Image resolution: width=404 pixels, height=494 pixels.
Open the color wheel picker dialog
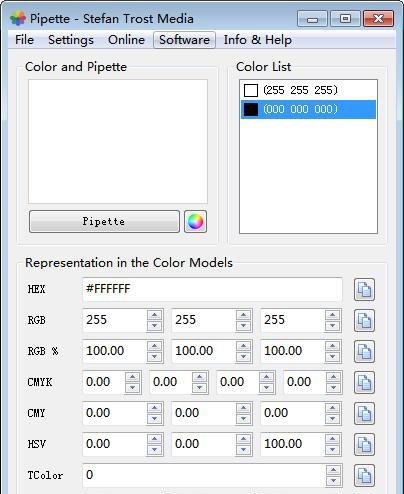point(195,221)
